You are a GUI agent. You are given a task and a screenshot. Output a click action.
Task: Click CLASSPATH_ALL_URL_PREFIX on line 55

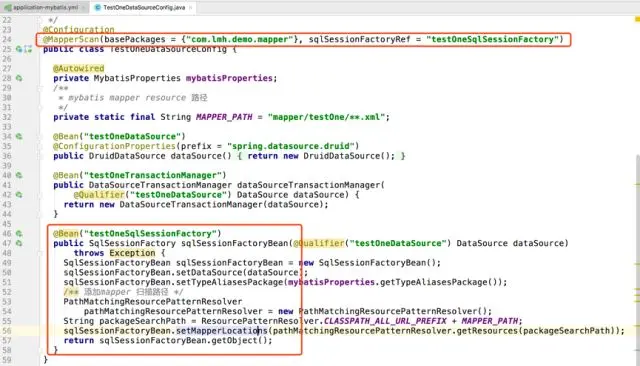pyautogui.click(x=385, y=321)
